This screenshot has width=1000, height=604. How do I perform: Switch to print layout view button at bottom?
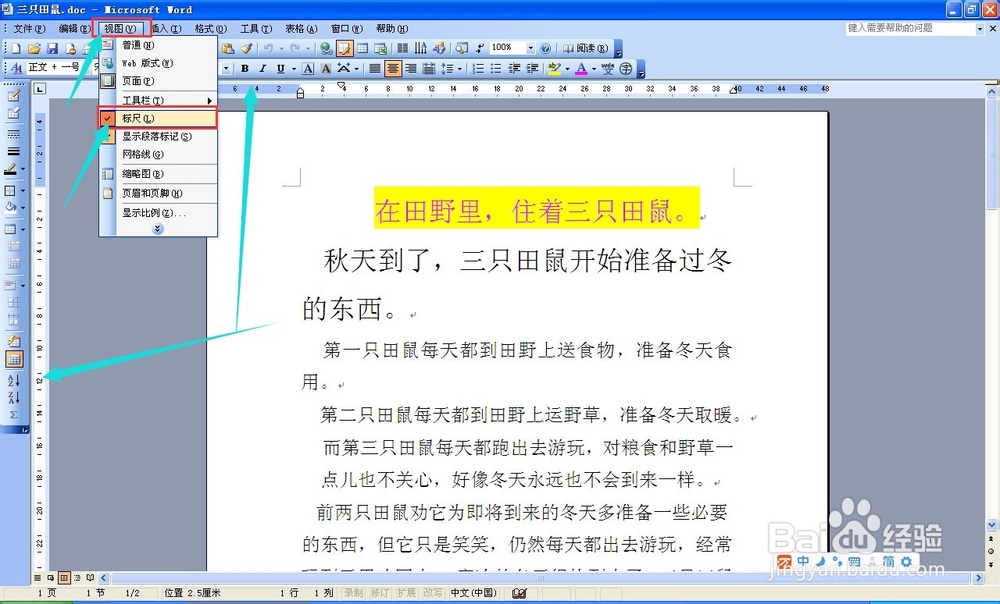[x=64, y=578]
